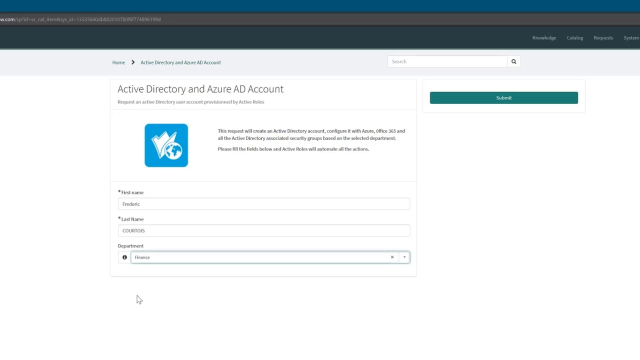Click the Department info icon
640x360 pixels.
point(124,258)
